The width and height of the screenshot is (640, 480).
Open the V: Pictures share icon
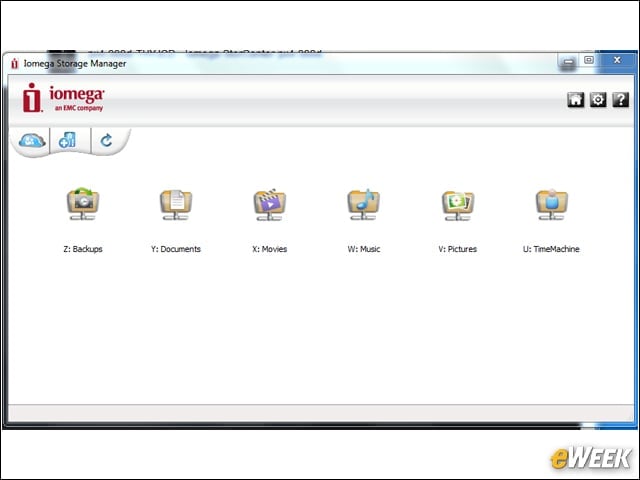(x=458, y=204)
